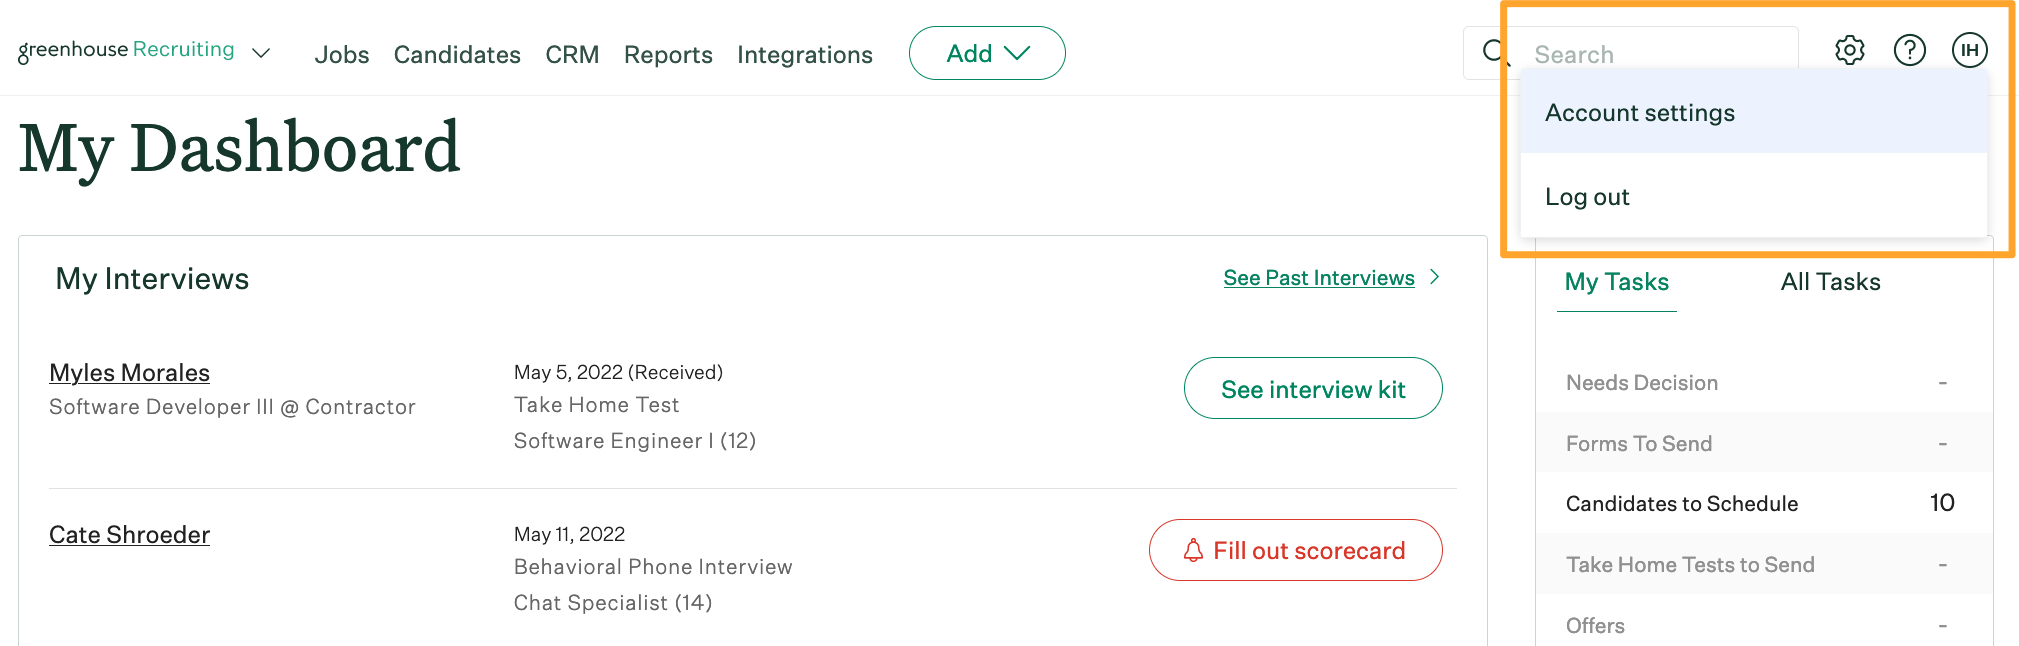Click the arrow beside See Past Interviews

click(x=1437, y=278)
